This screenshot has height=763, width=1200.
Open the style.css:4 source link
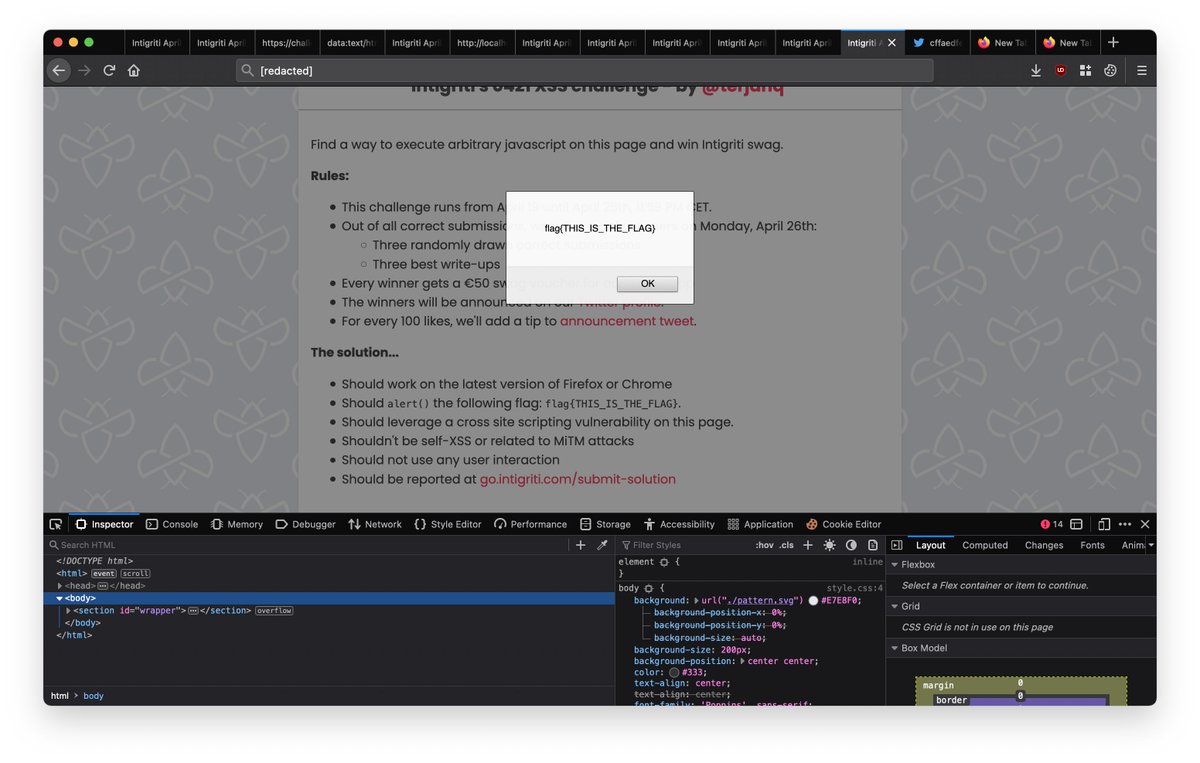pos(854,588)
